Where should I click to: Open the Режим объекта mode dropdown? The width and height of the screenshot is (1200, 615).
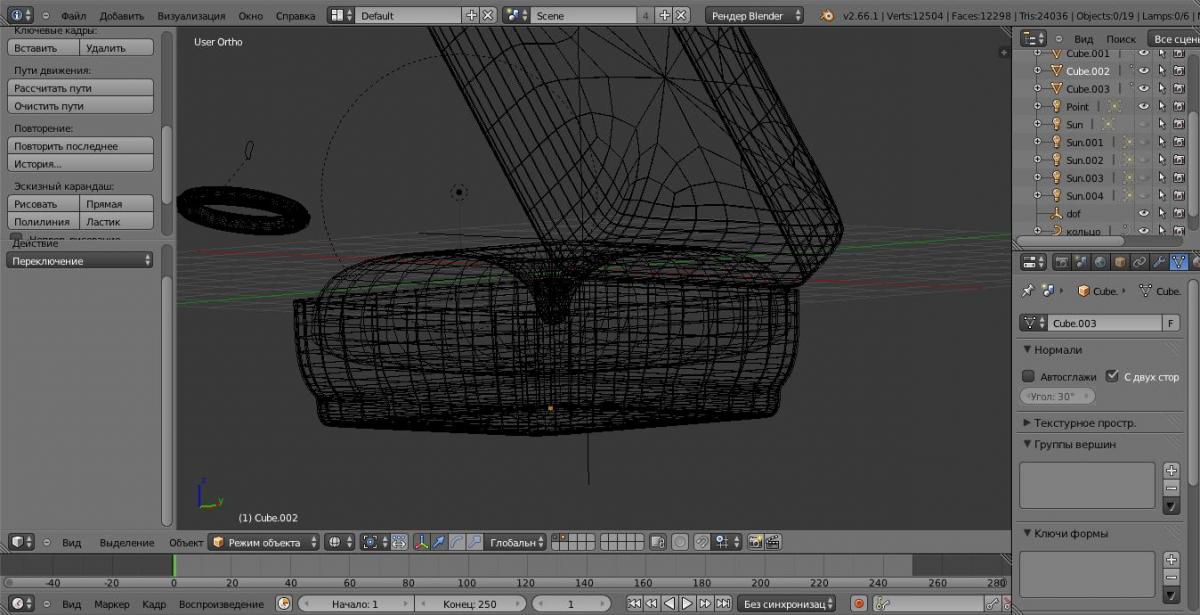pos(264,542)
